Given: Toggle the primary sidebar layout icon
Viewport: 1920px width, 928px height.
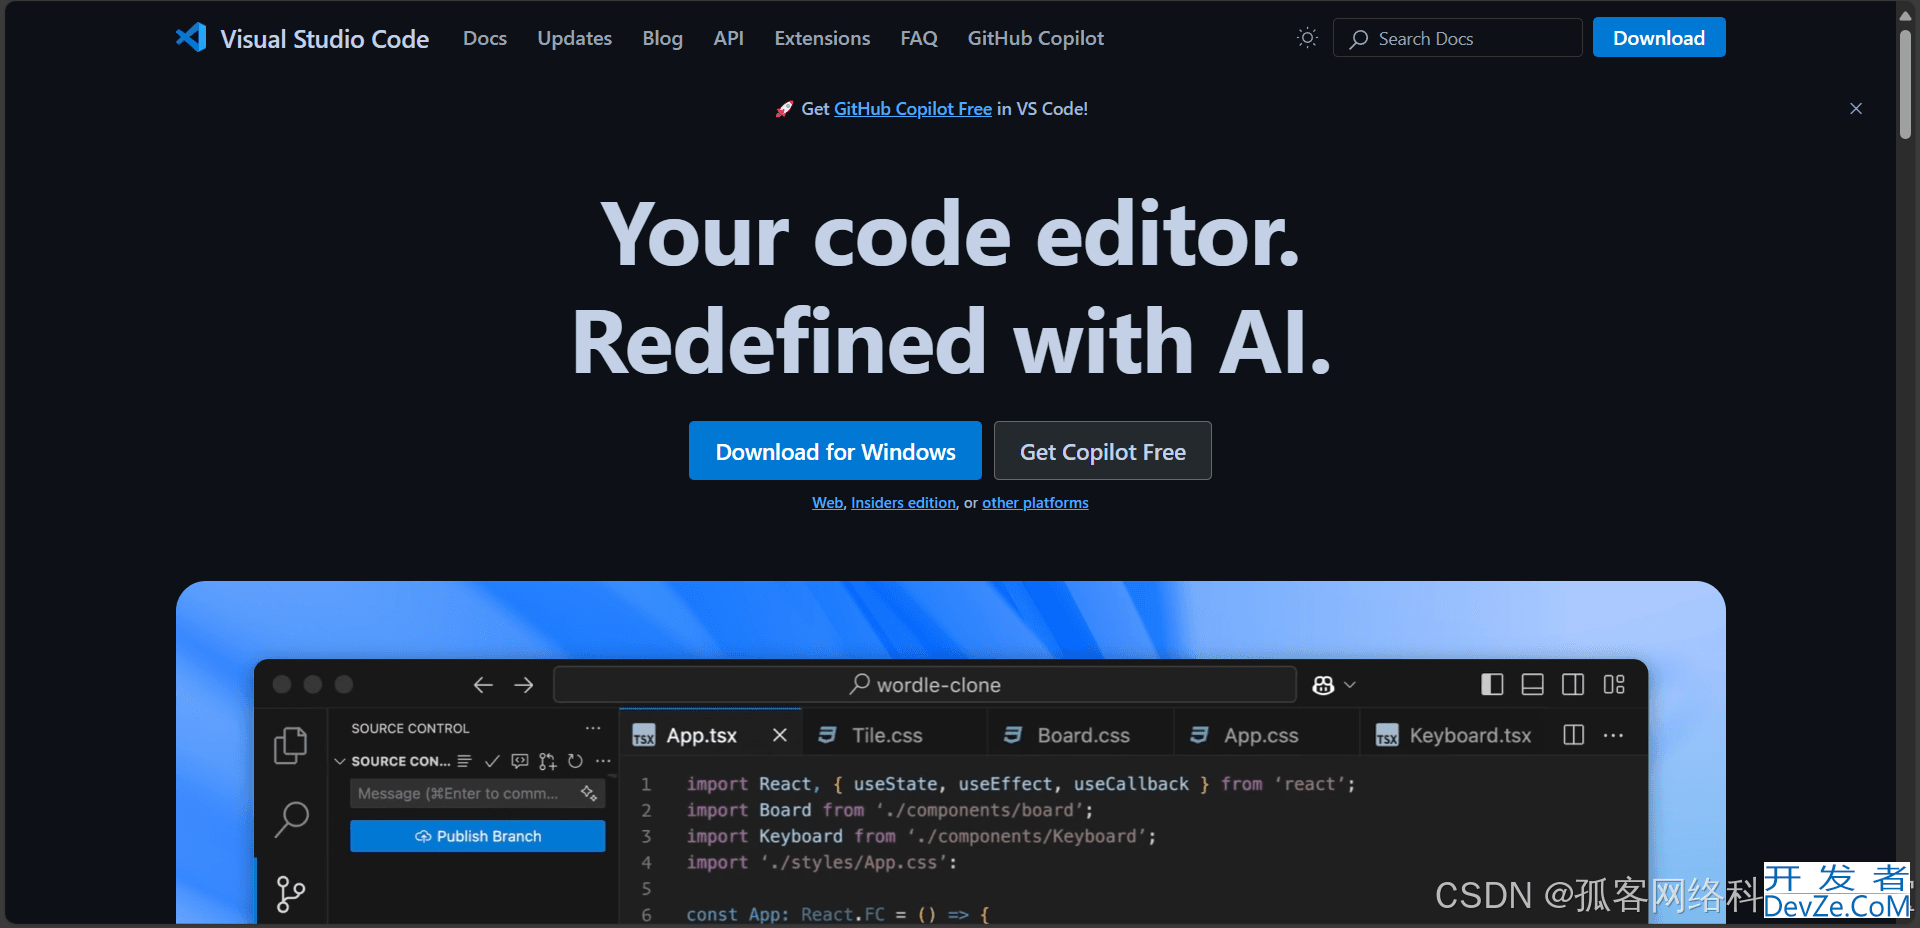Looking at the screenshot, I should [1492, 685].
